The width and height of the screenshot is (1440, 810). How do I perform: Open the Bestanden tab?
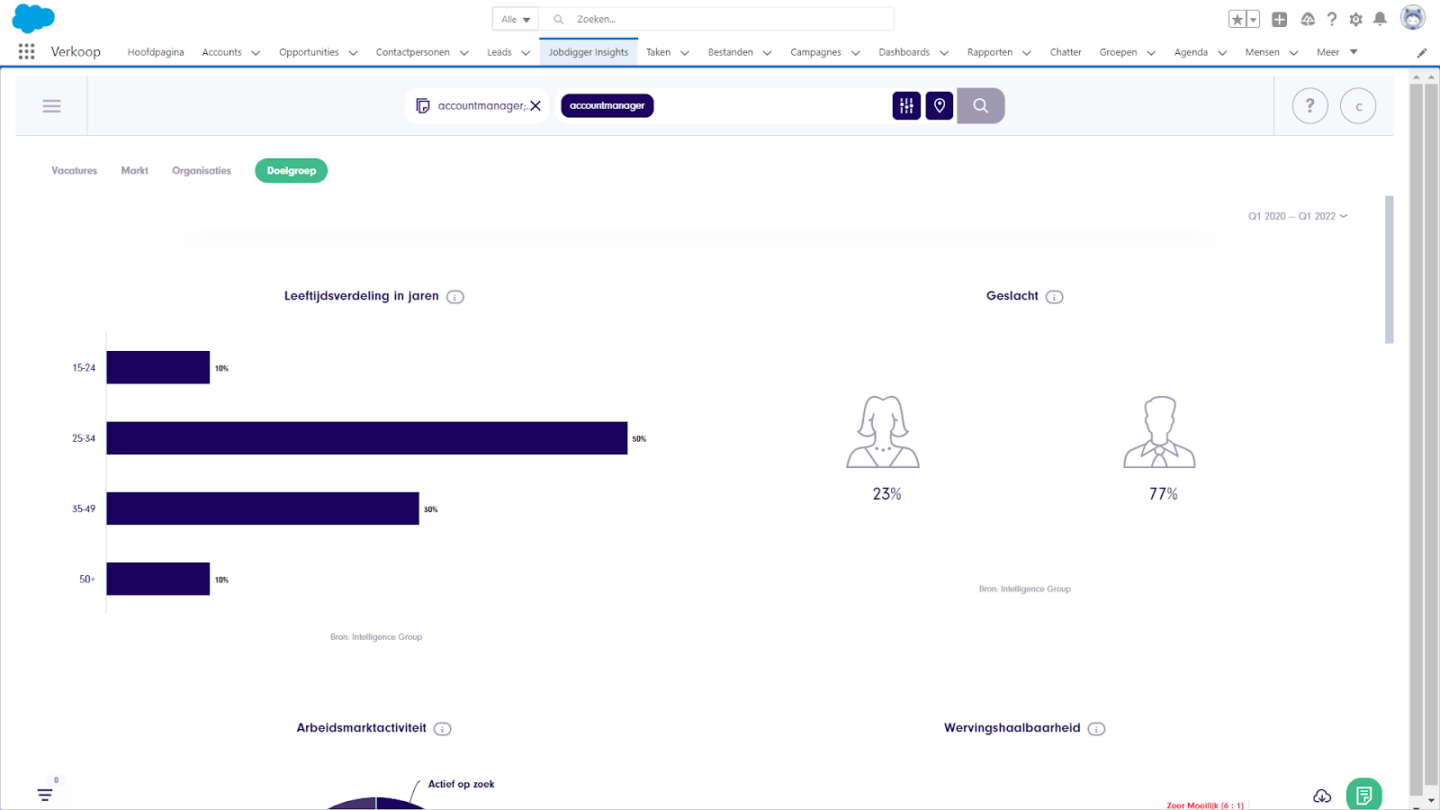pyautogui.click(x=731, y=52)
